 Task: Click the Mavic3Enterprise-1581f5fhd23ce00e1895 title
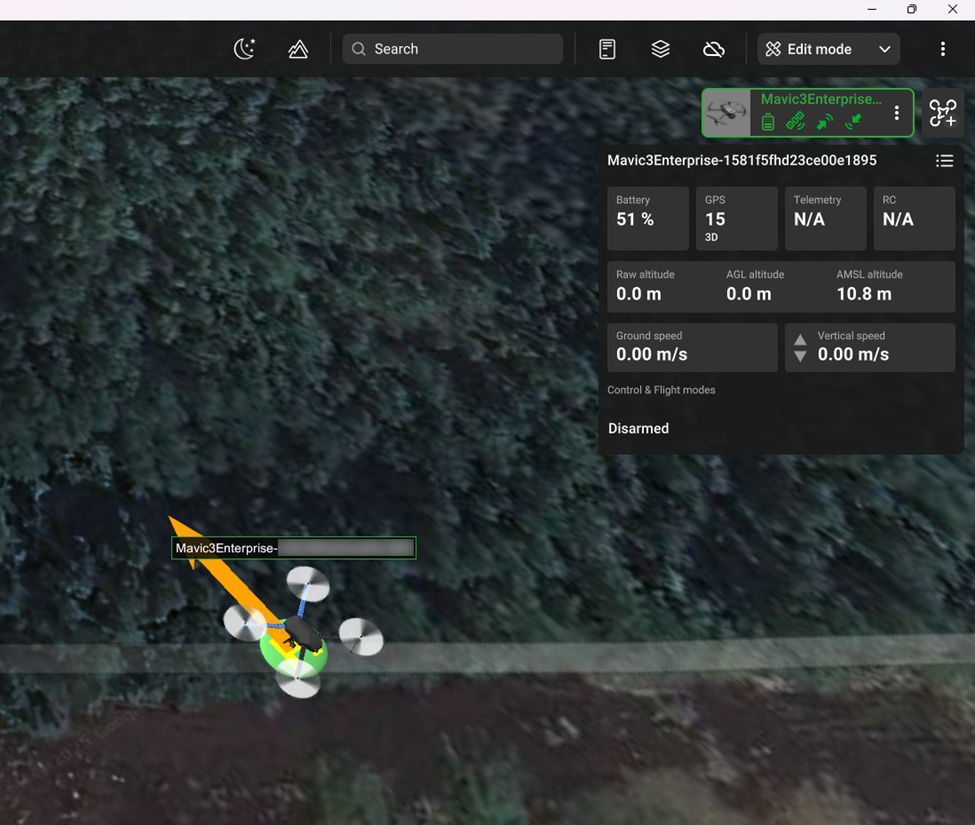(x=742, y=160)
